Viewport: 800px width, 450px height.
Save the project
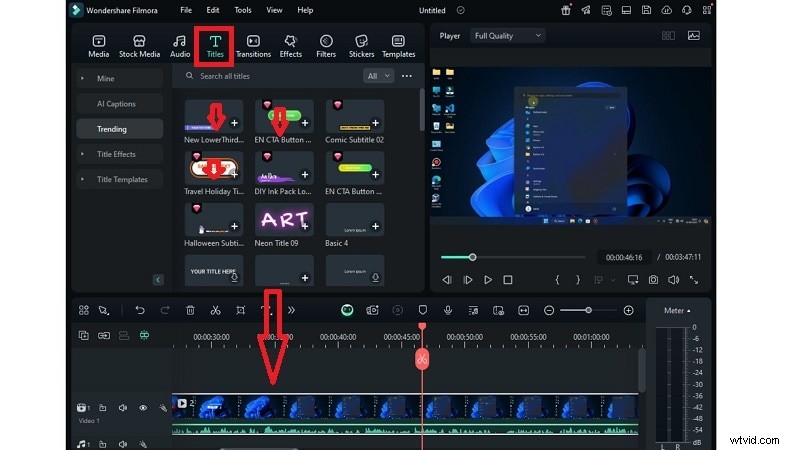646,10
